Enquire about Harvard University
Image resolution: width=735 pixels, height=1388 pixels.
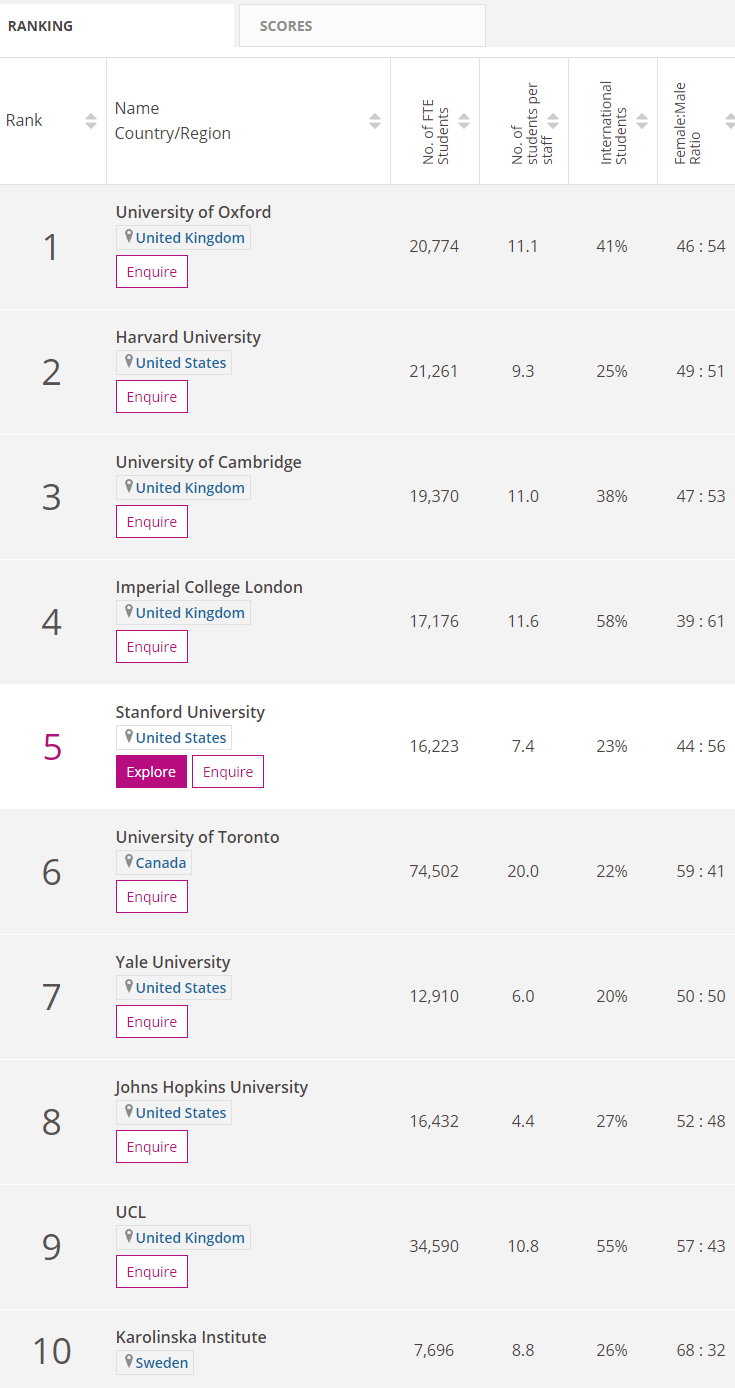point(152,397)
